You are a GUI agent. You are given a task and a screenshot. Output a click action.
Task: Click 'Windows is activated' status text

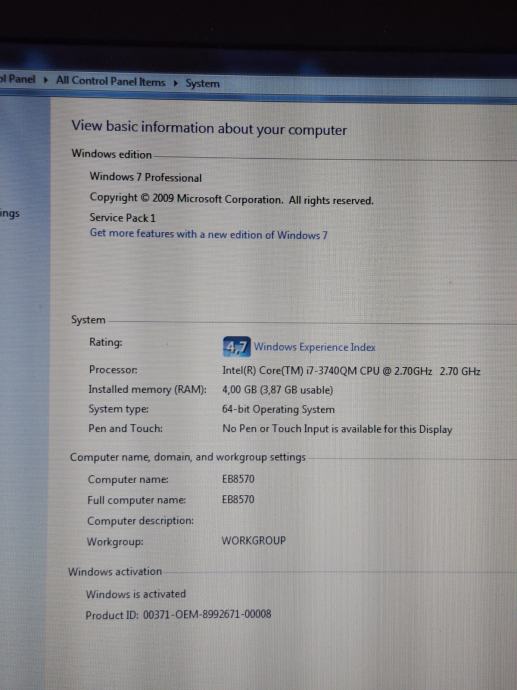tap(136, 594)
